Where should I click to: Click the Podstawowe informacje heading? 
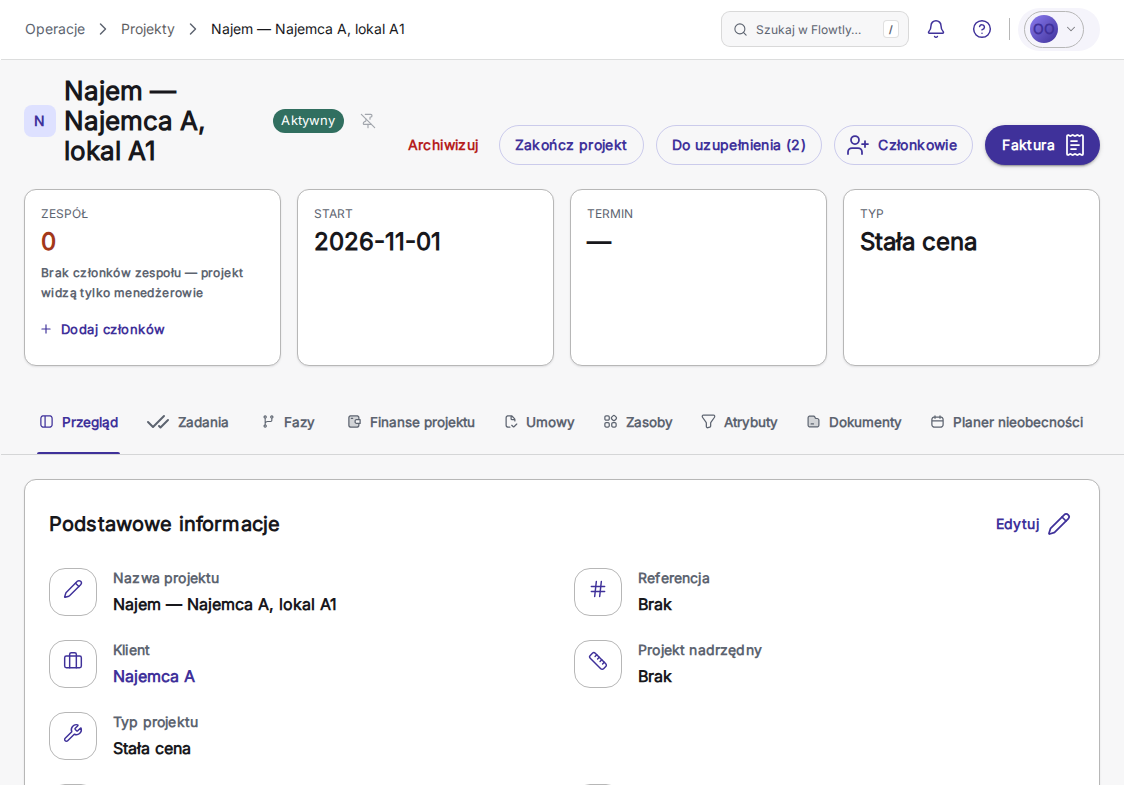tap(164, 524)
